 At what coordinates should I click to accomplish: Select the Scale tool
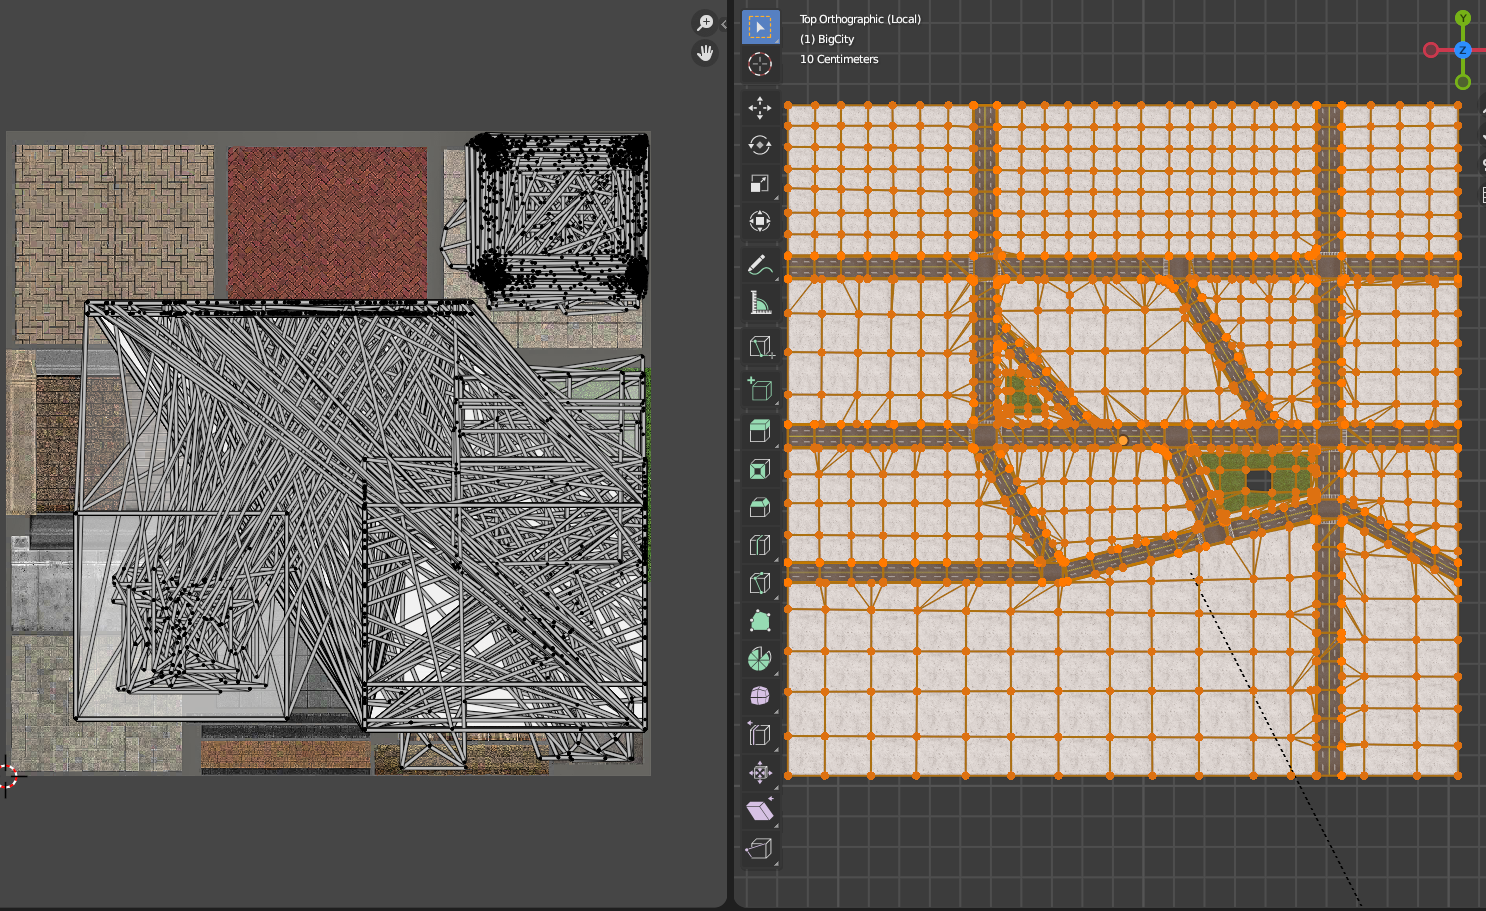(760, 184)
